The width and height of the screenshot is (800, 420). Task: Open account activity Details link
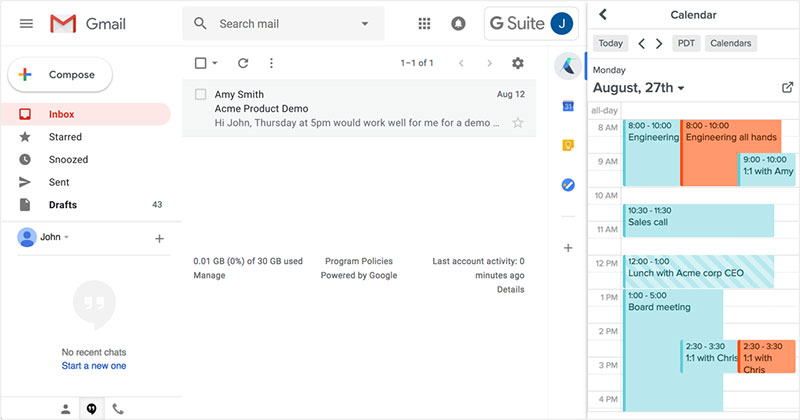coord(511,289)
